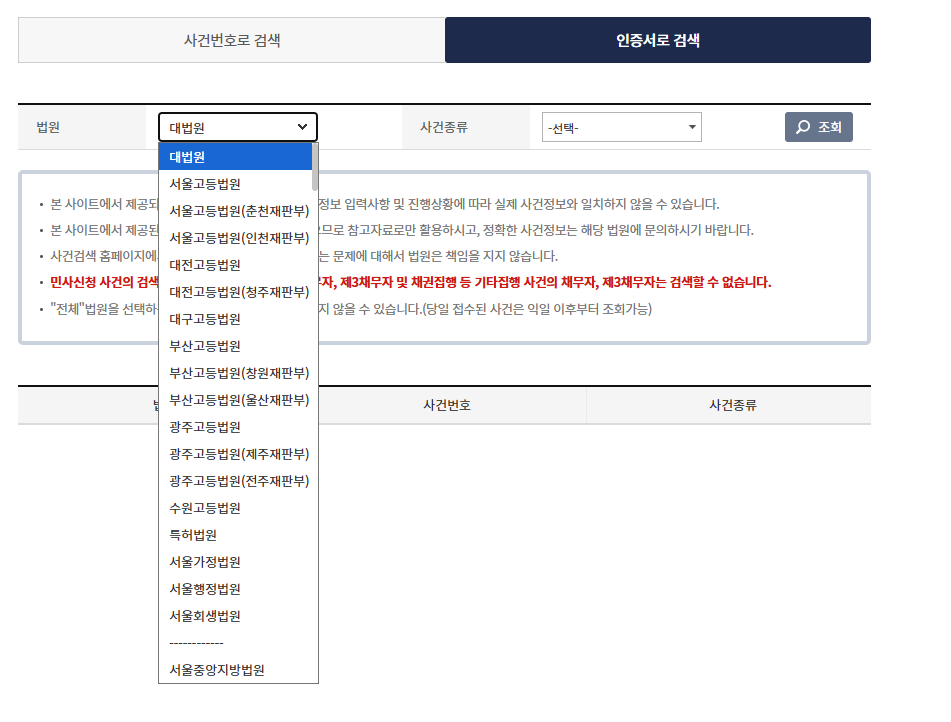This screenshot has width=951, height=722.
Task: Choose 서울고등법원 from the list
Action: pos(235,184)
